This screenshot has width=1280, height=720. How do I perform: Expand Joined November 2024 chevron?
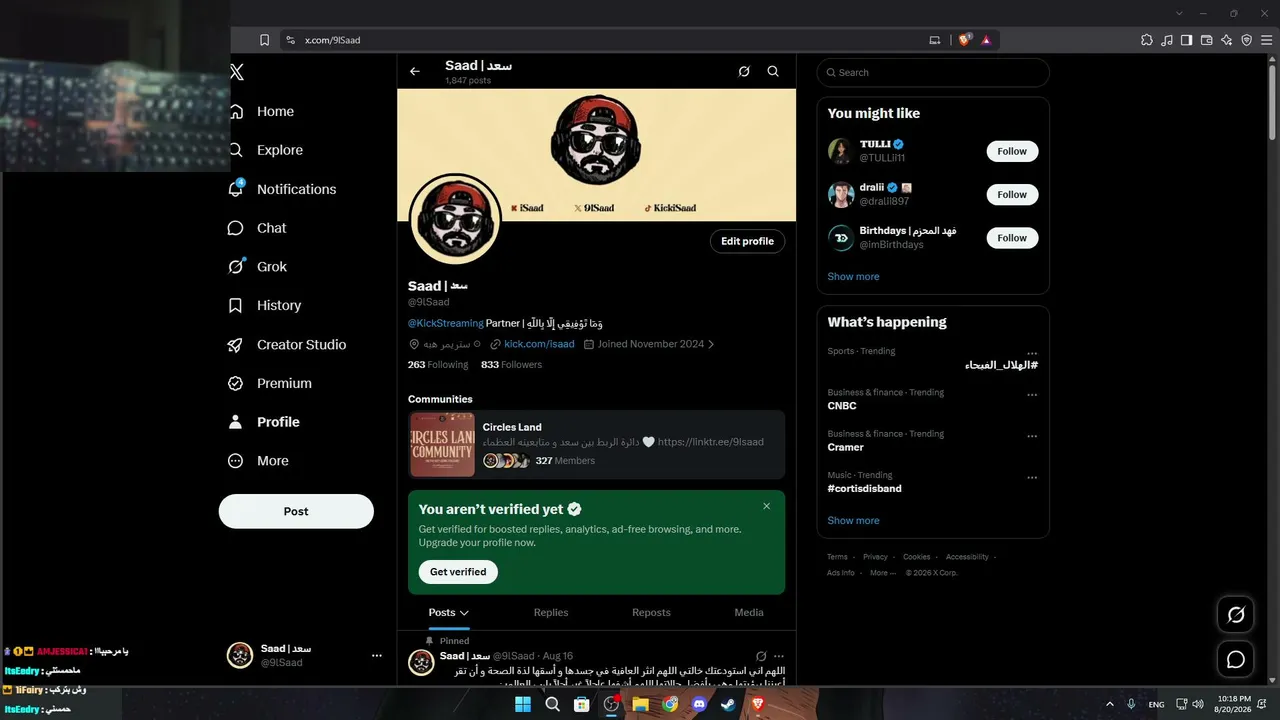[x=711, y=344]
